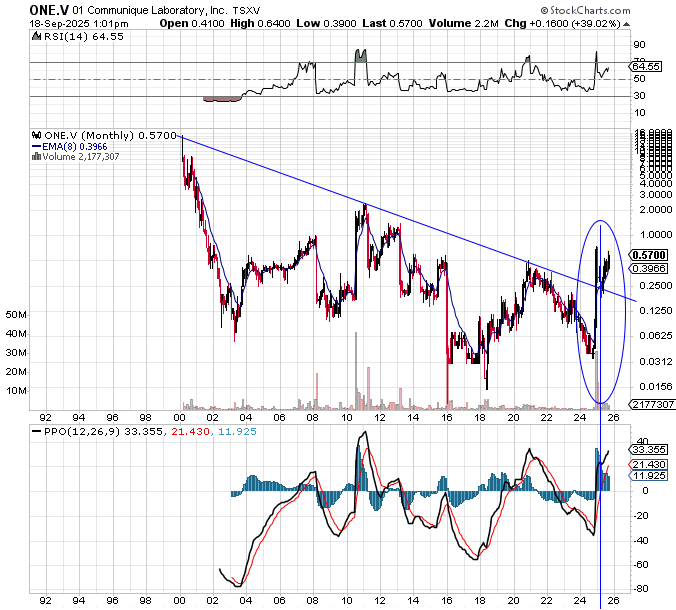Click the 2.0000 price axis label
The height and width of the screenshot is (610, 676).
click(656, 210)
